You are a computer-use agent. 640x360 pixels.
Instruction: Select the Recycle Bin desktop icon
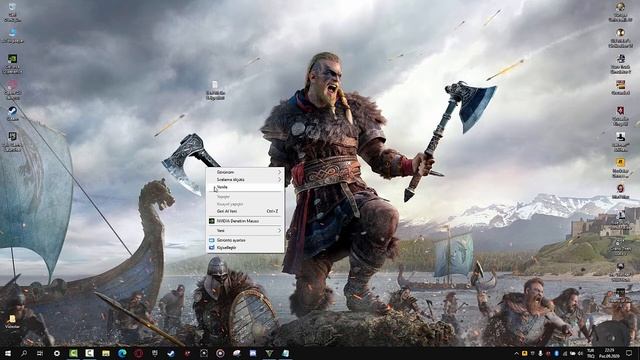[12, 11]
